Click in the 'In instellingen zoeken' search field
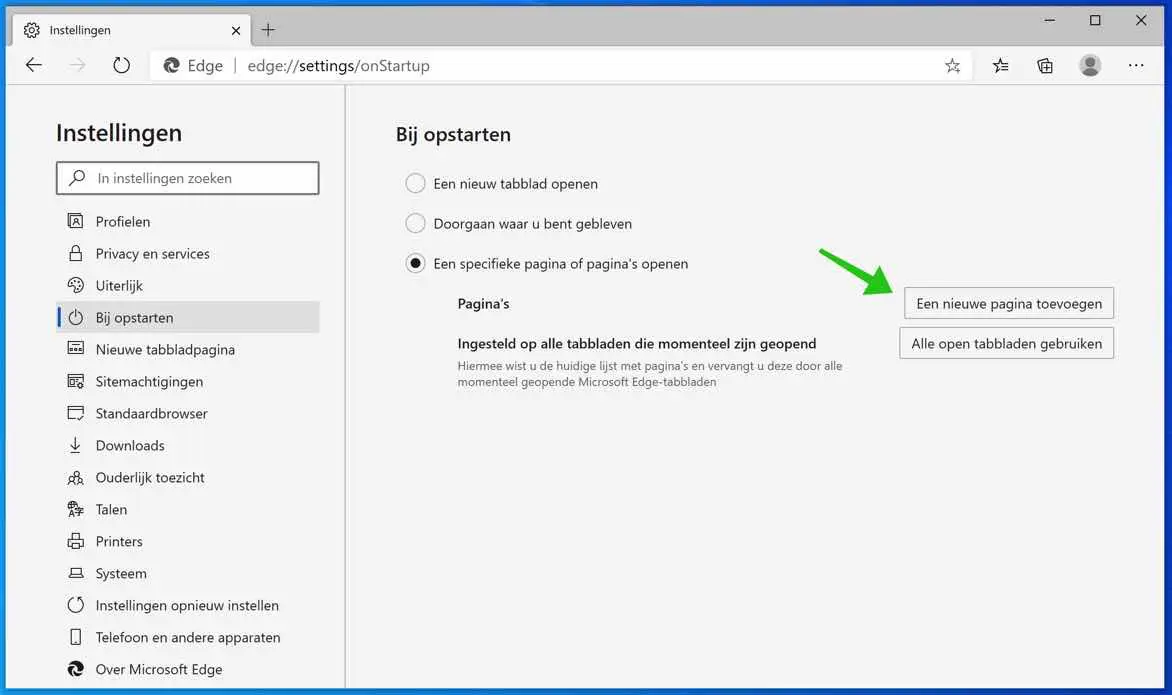The width and height of the screenshot is (1172, 695). pyautogui.click(x=188, y=178)
